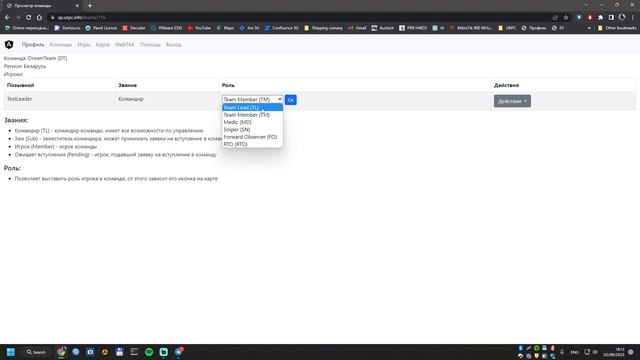Open the browser home page icon
The image size is (640, 360).
tap(39, 18)
